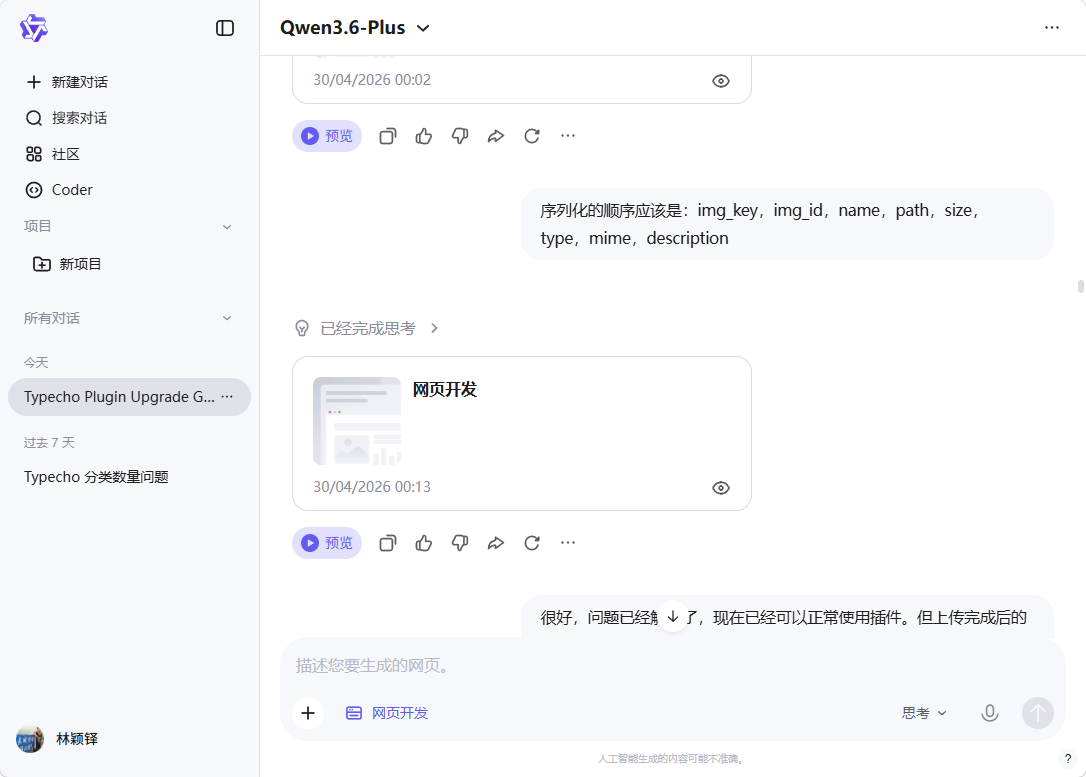The width and height of the screenshot is (1086, 777).
Task: Like the response below 00:02 card
Action: click(424, 136)
